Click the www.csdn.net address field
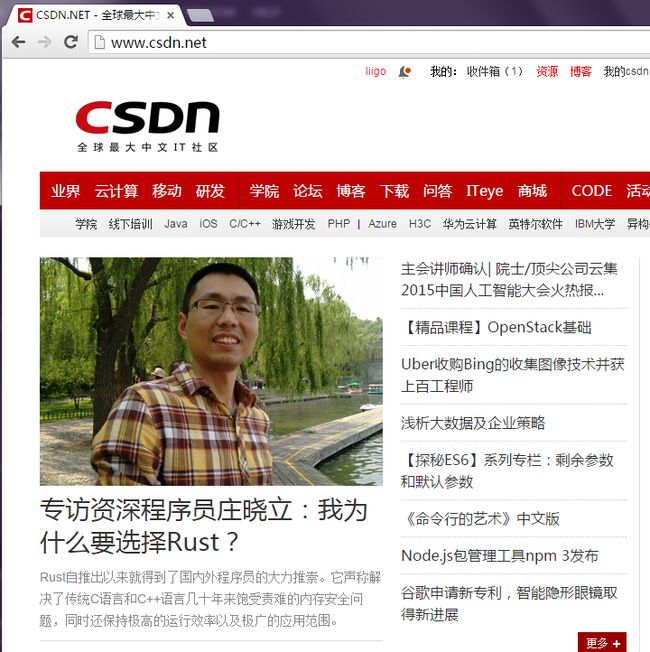The height and width of the screenshot is (652, 650). (370, 42)
